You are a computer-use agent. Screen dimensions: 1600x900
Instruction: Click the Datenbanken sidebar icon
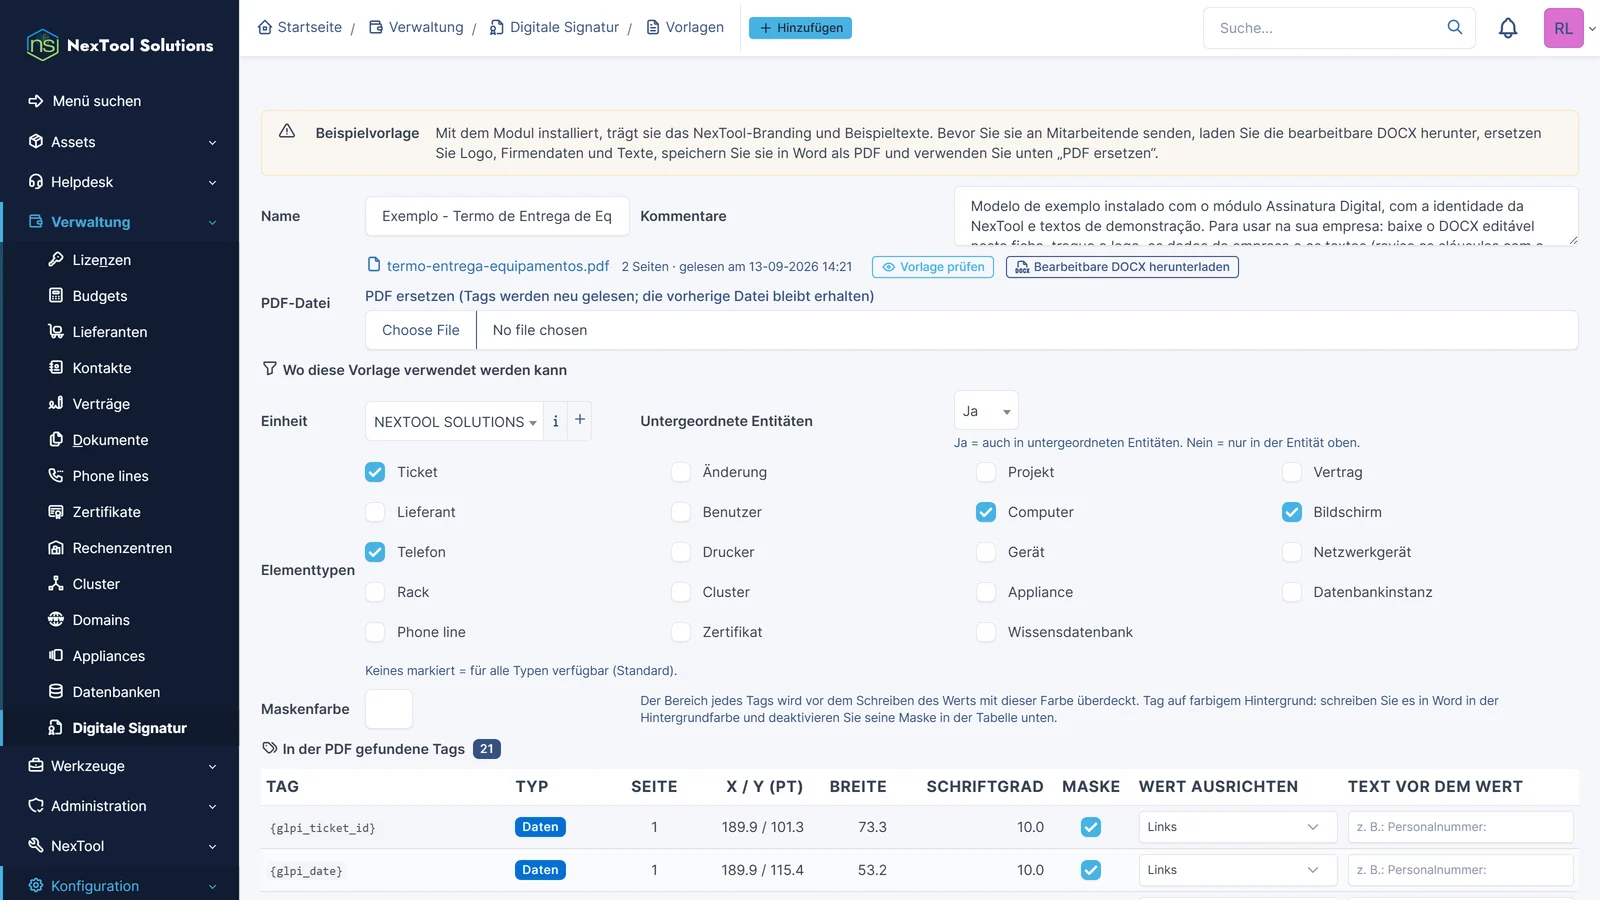(x=56, y=692)
